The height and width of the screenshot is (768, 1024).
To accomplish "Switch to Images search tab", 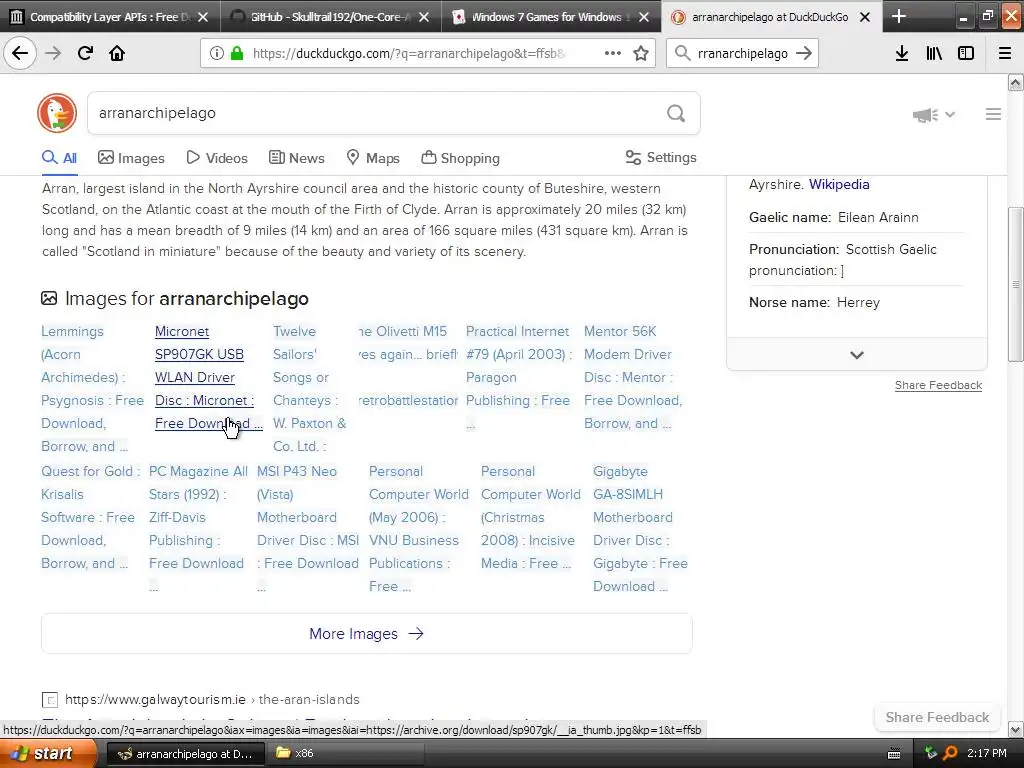I will tap(131, 158).
